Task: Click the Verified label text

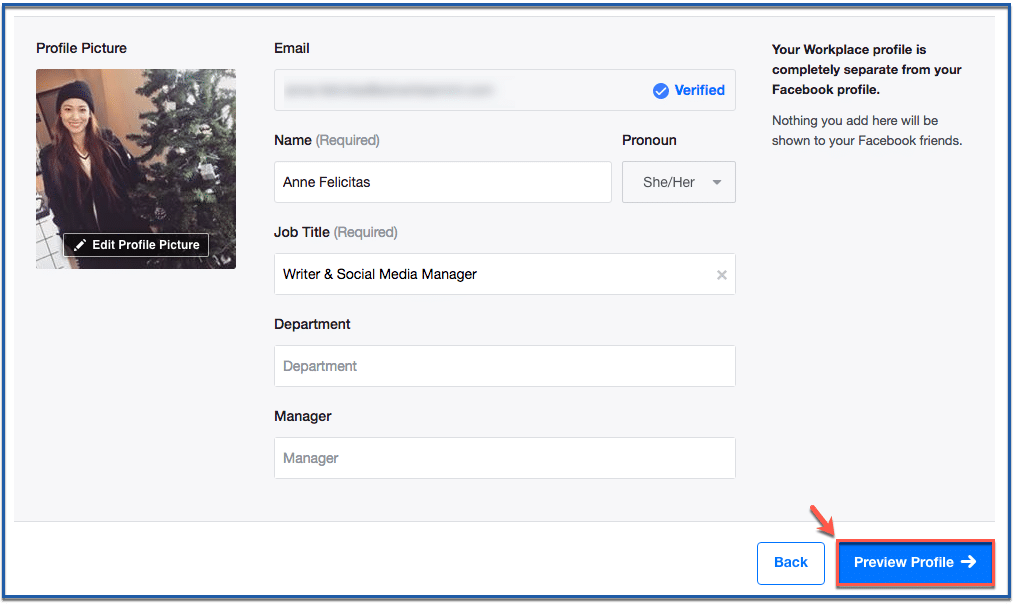Action: [699, 90]
